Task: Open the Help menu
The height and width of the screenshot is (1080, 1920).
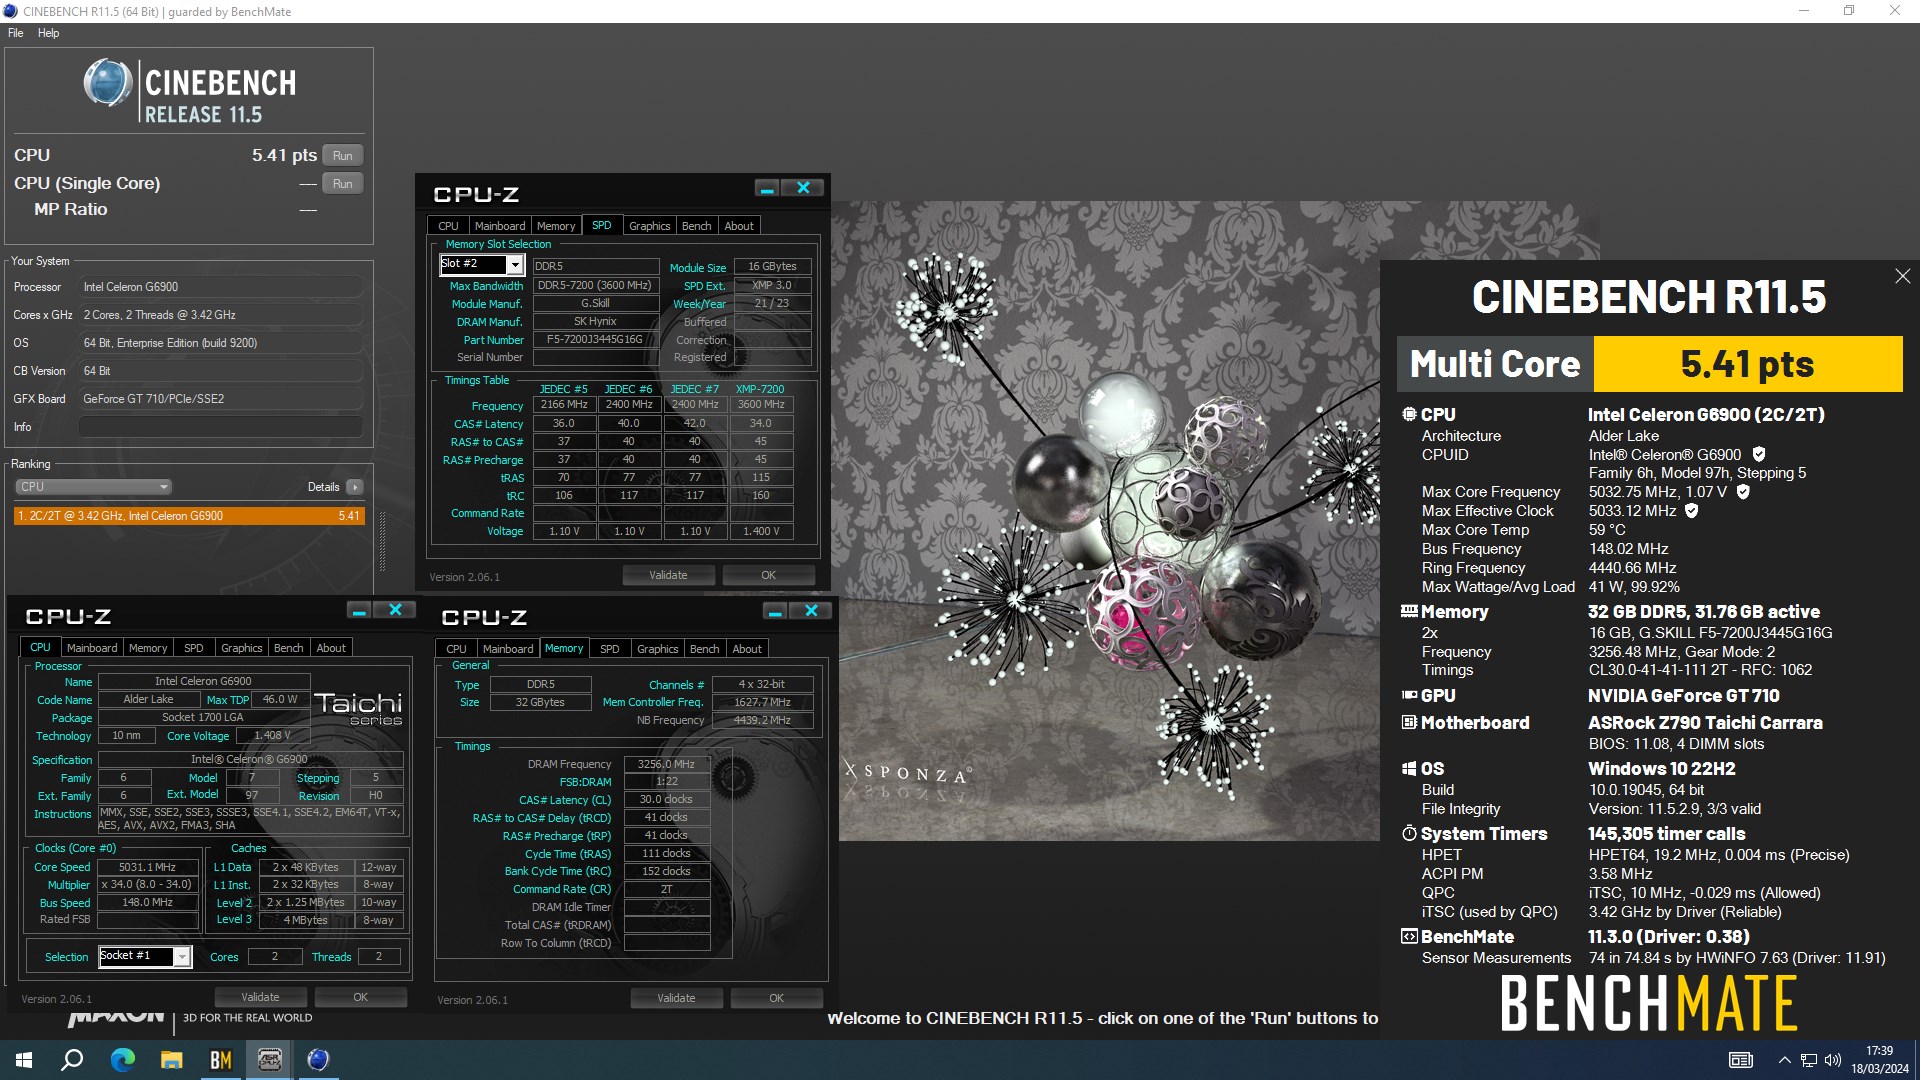Action: click(48, 33)
